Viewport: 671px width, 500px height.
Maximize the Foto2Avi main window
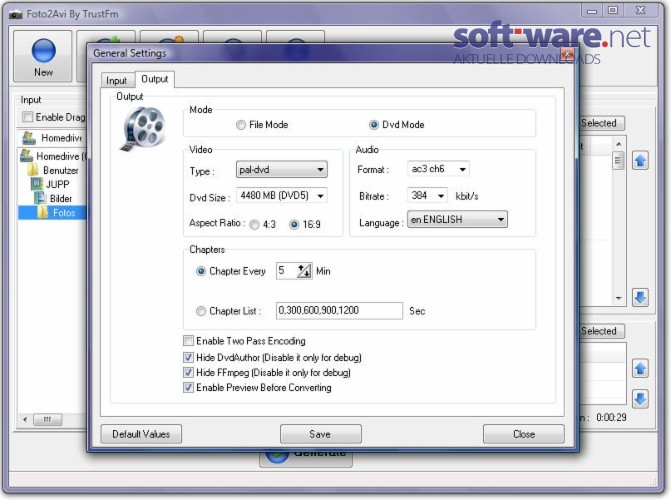(x=613, y=10)
